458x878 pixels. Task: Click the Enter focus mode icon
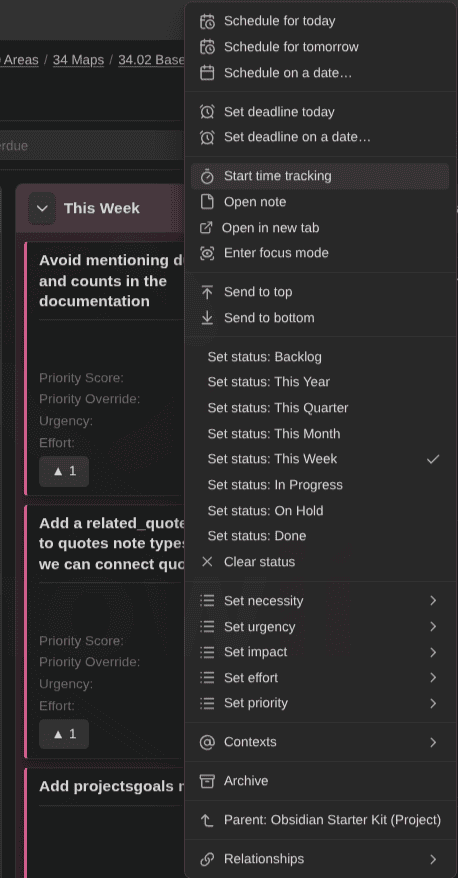pos(207,253)
